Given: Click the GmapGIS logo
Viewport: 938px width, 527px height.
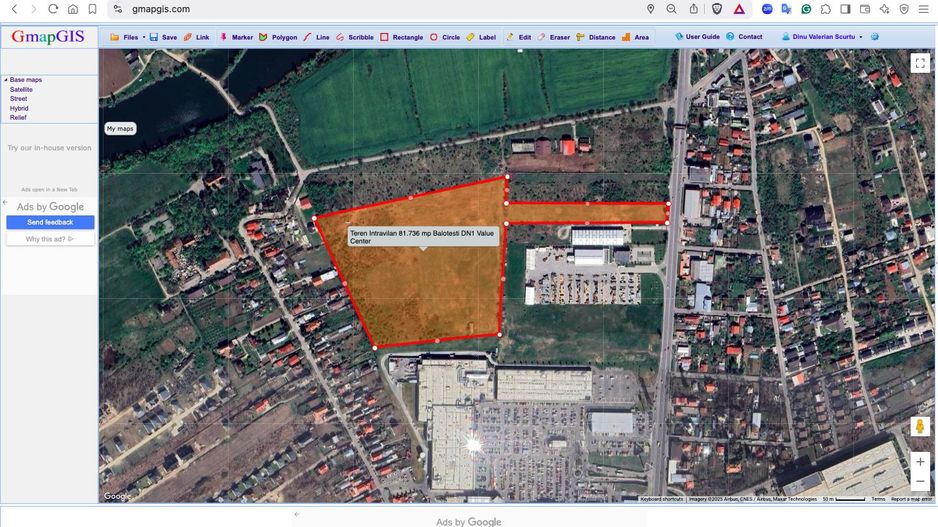Looking at the screenshot, I should tap(48, 36).
